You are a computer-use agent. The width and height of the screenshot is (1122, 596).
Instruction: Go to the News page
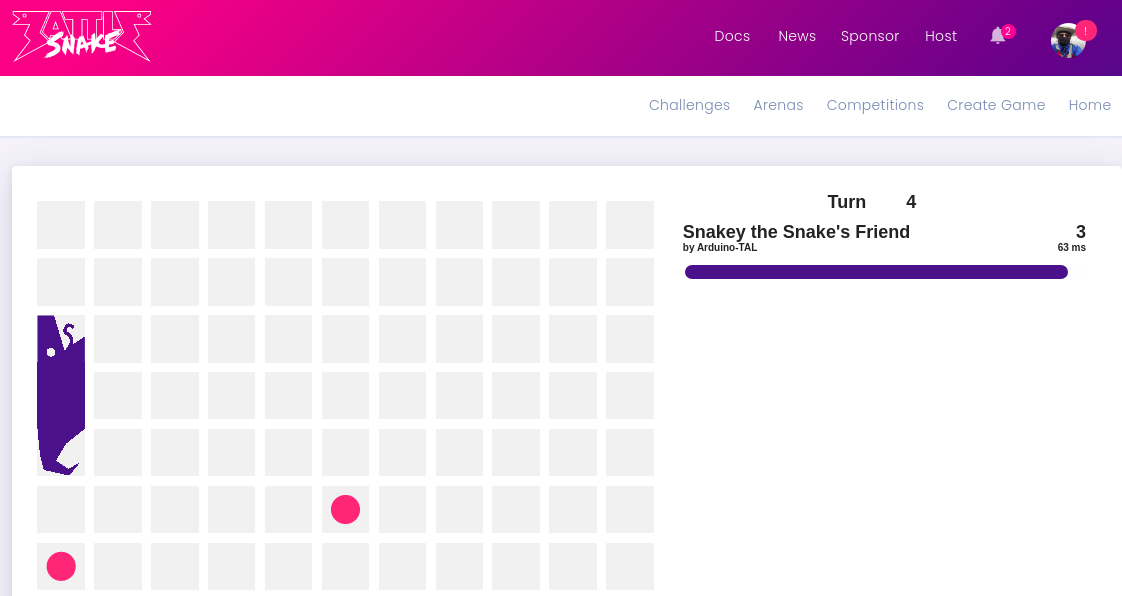(797, 36)
